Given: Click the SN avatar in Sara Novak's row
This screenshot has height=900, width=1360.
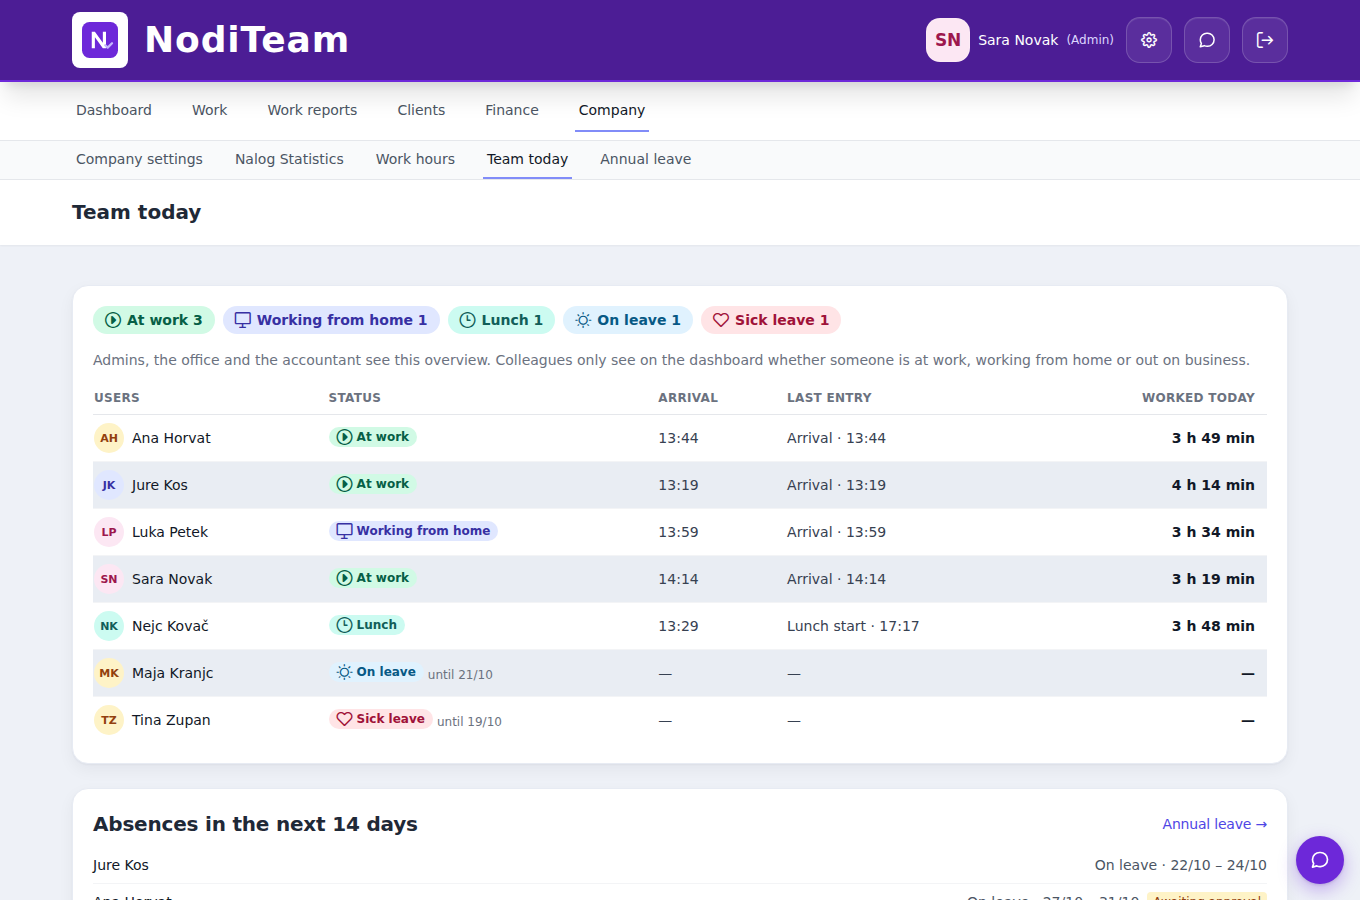Looking at the screenshot, I should tap(109, 579).
